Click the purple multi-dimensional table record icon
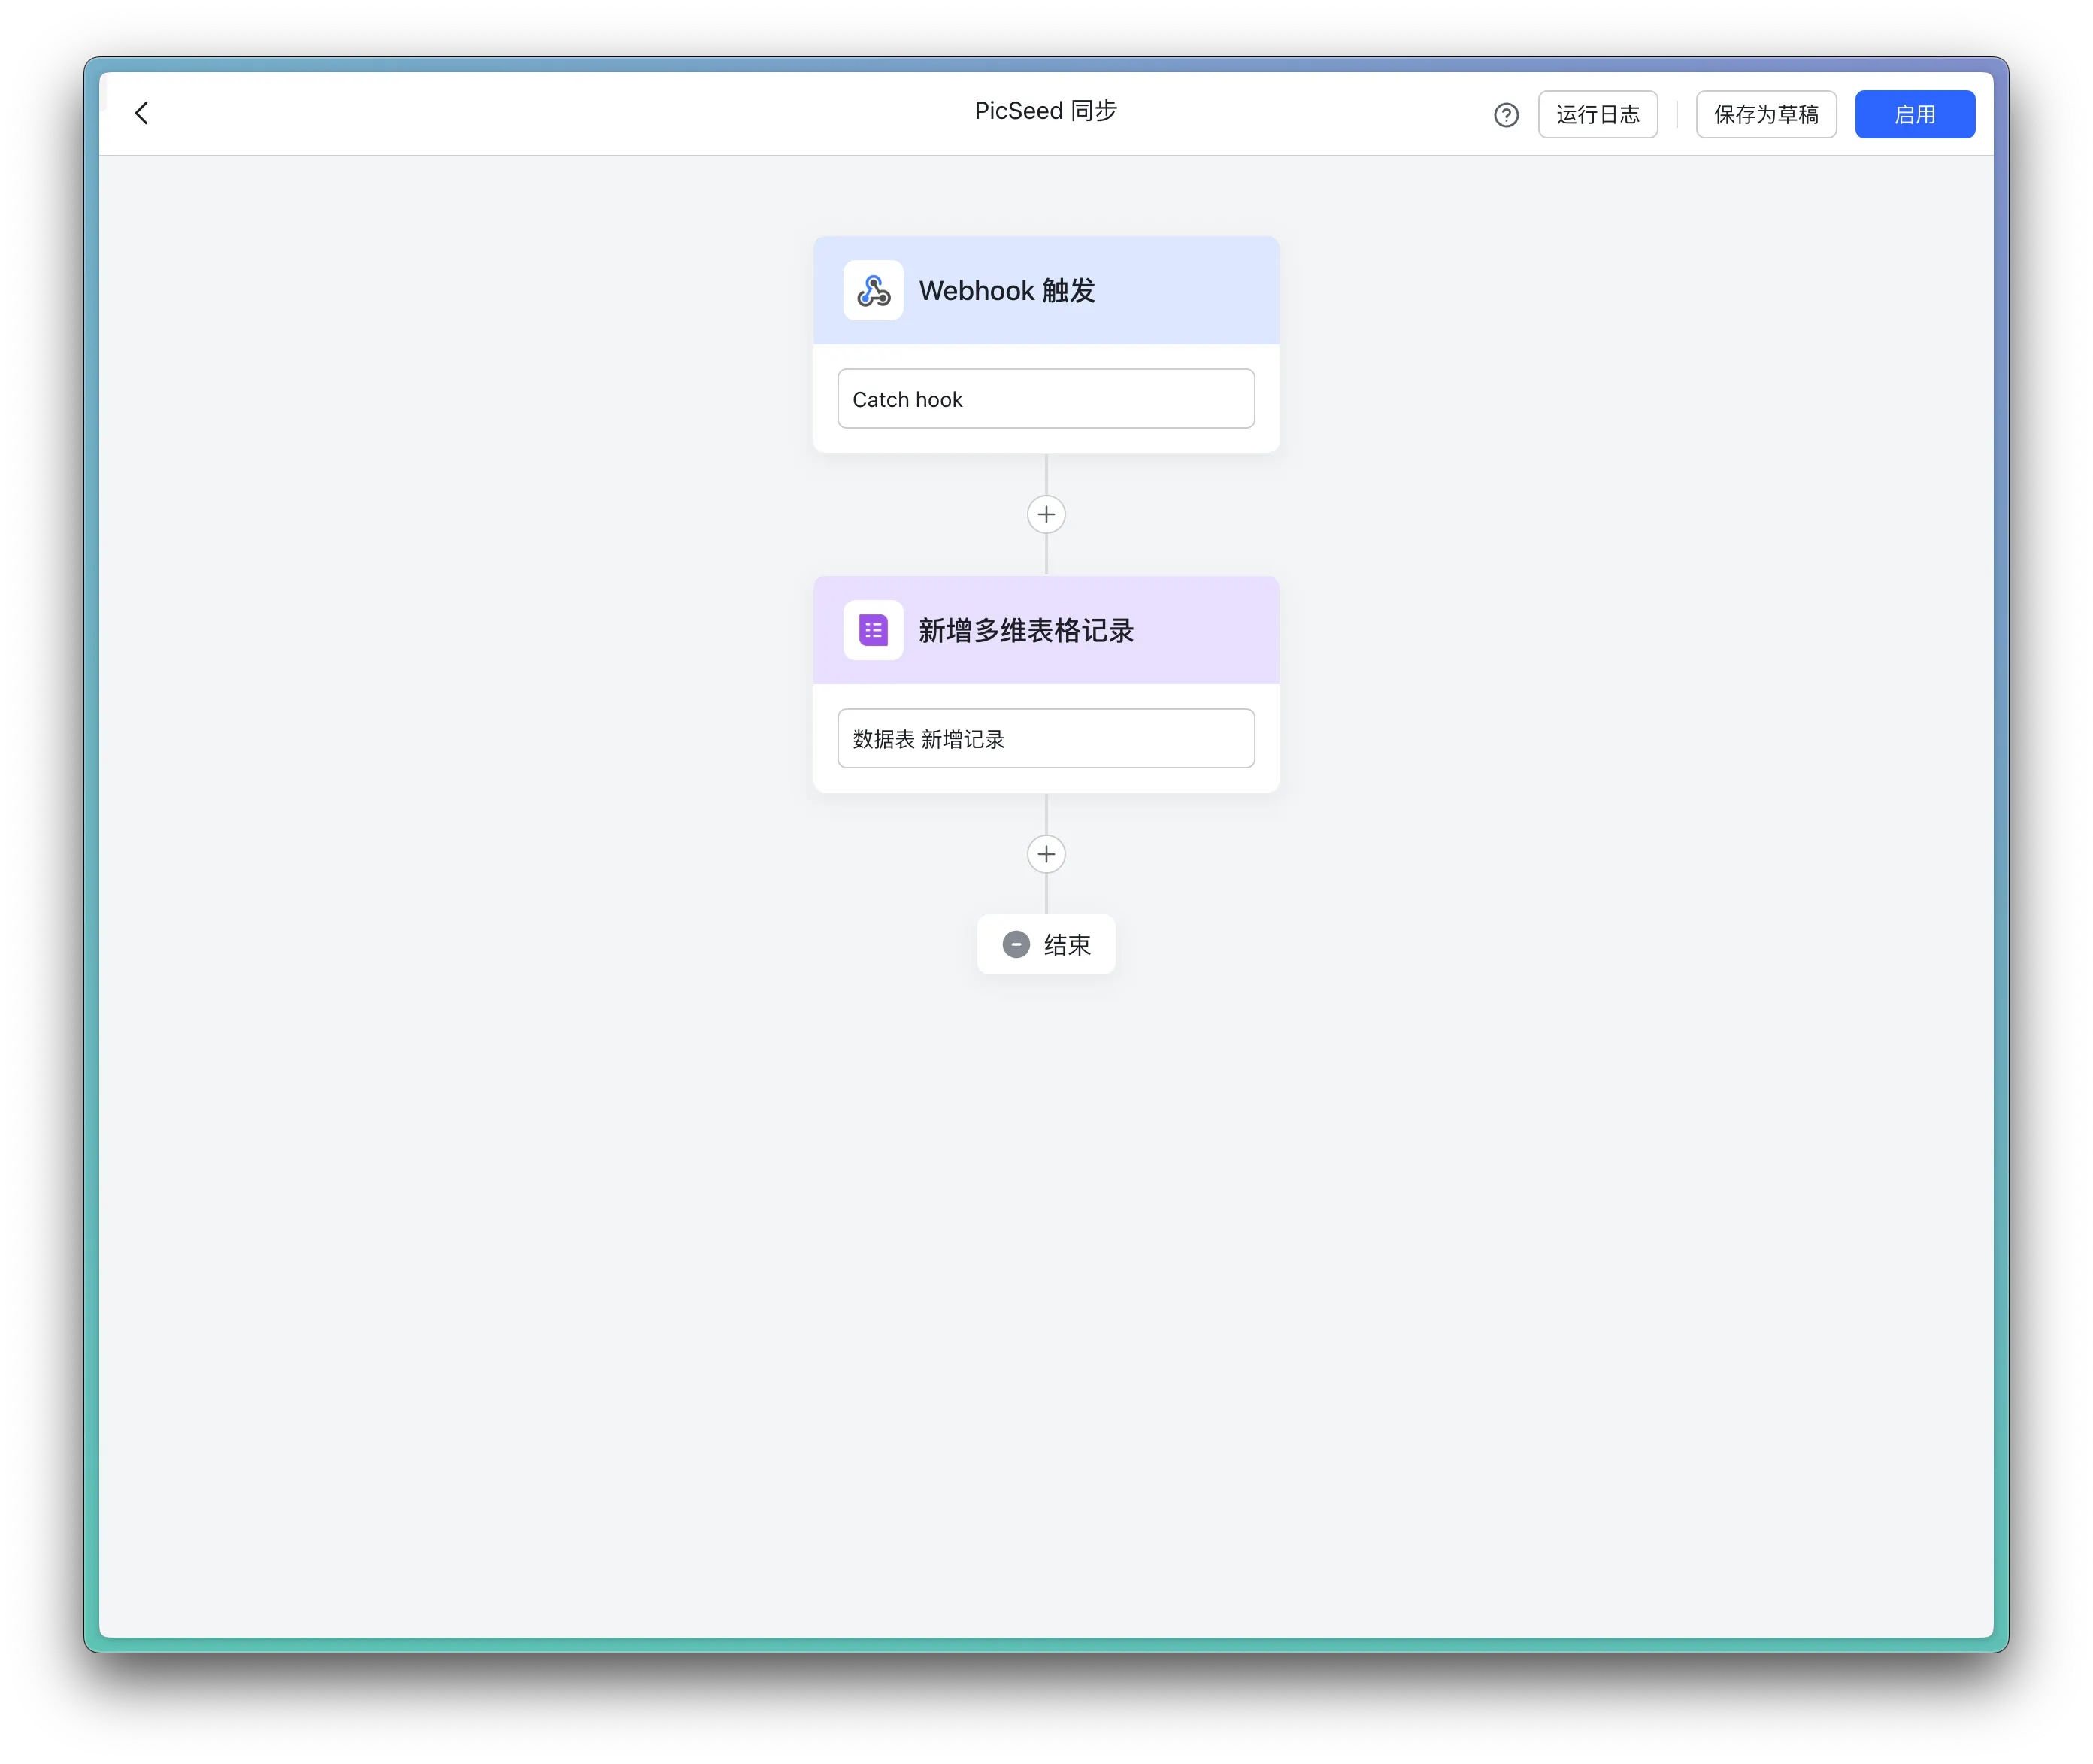 [873, 631]
